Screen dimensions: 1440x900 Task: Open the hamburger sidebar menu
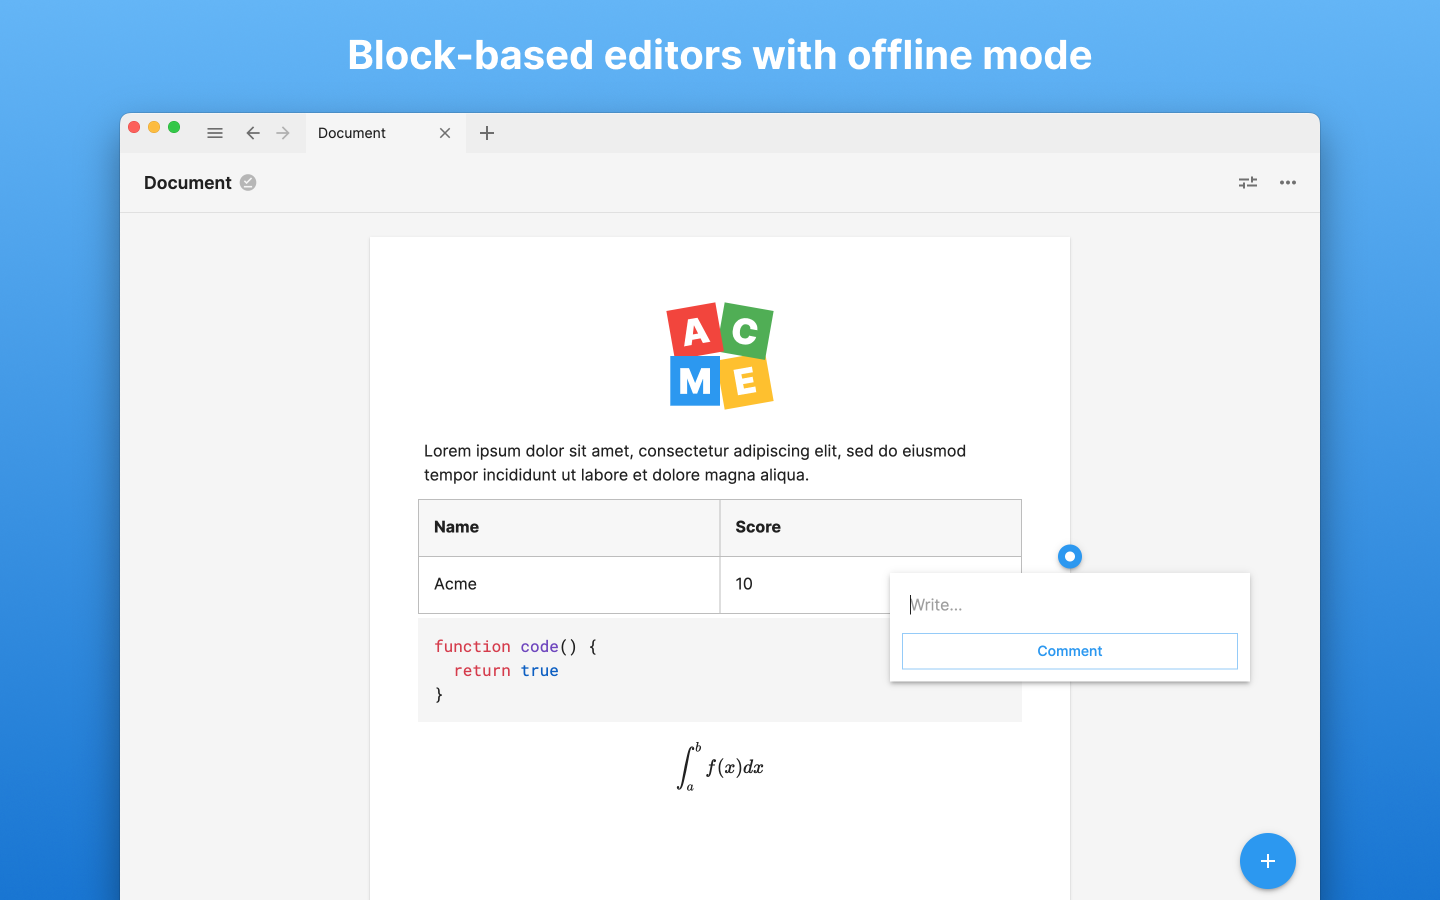coord(215,133)
